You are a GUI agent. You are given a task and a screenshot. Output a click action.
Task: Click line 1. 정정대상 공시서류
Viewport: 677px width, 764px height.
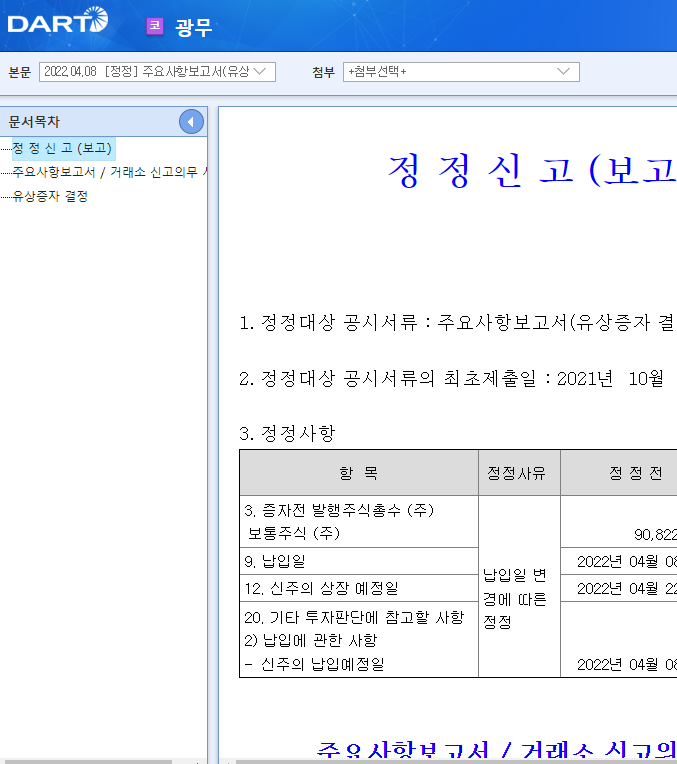click(458, 323)
